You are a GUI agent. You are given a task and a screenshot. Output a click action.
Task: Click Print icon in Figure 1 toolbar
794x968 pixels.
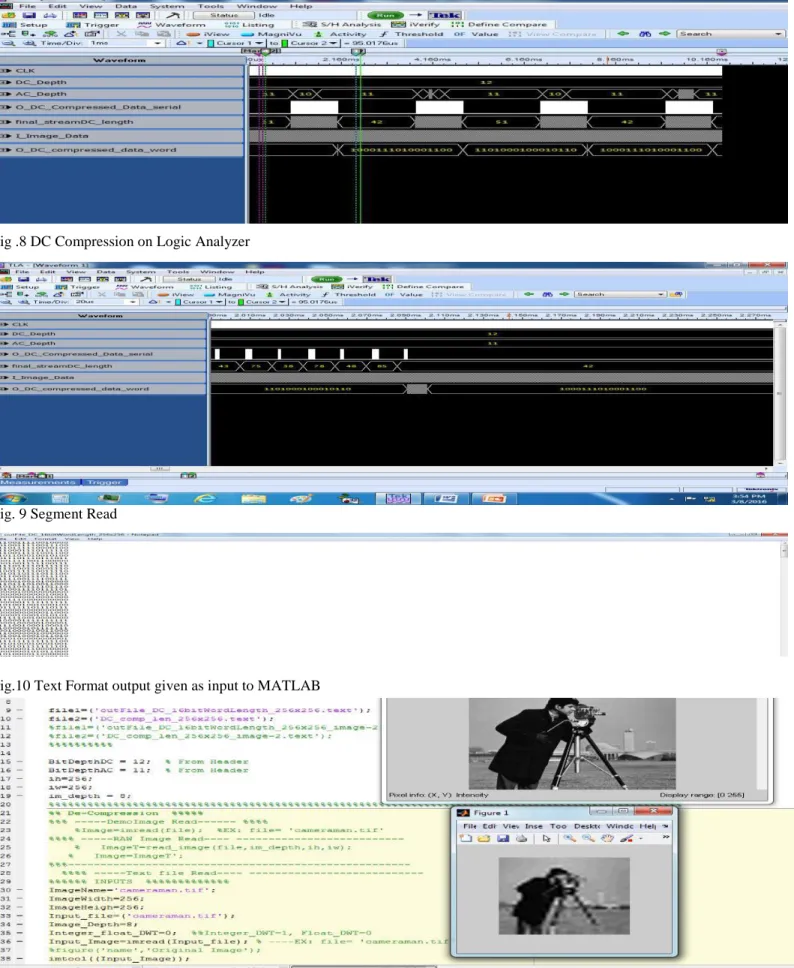[x=521, y=838]
